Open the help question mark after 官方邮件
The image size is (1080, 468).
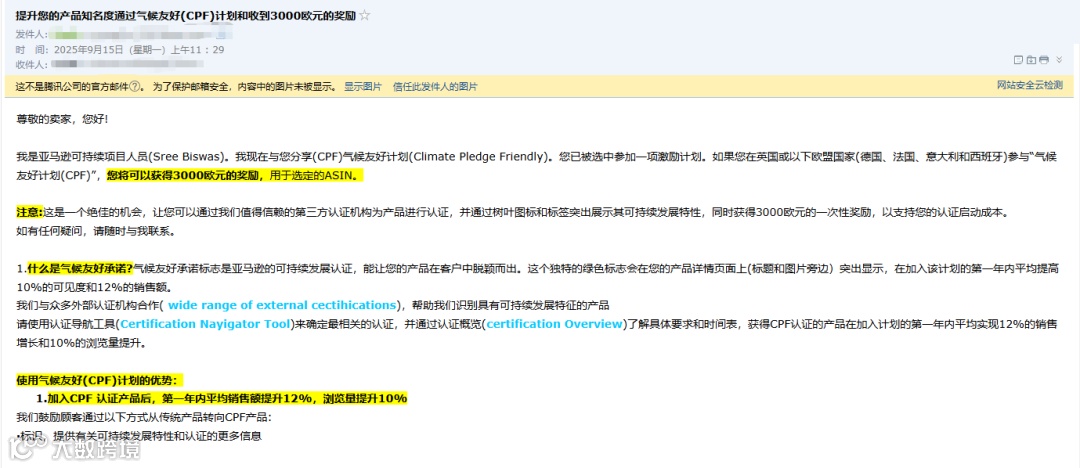[x=136, y=87]
